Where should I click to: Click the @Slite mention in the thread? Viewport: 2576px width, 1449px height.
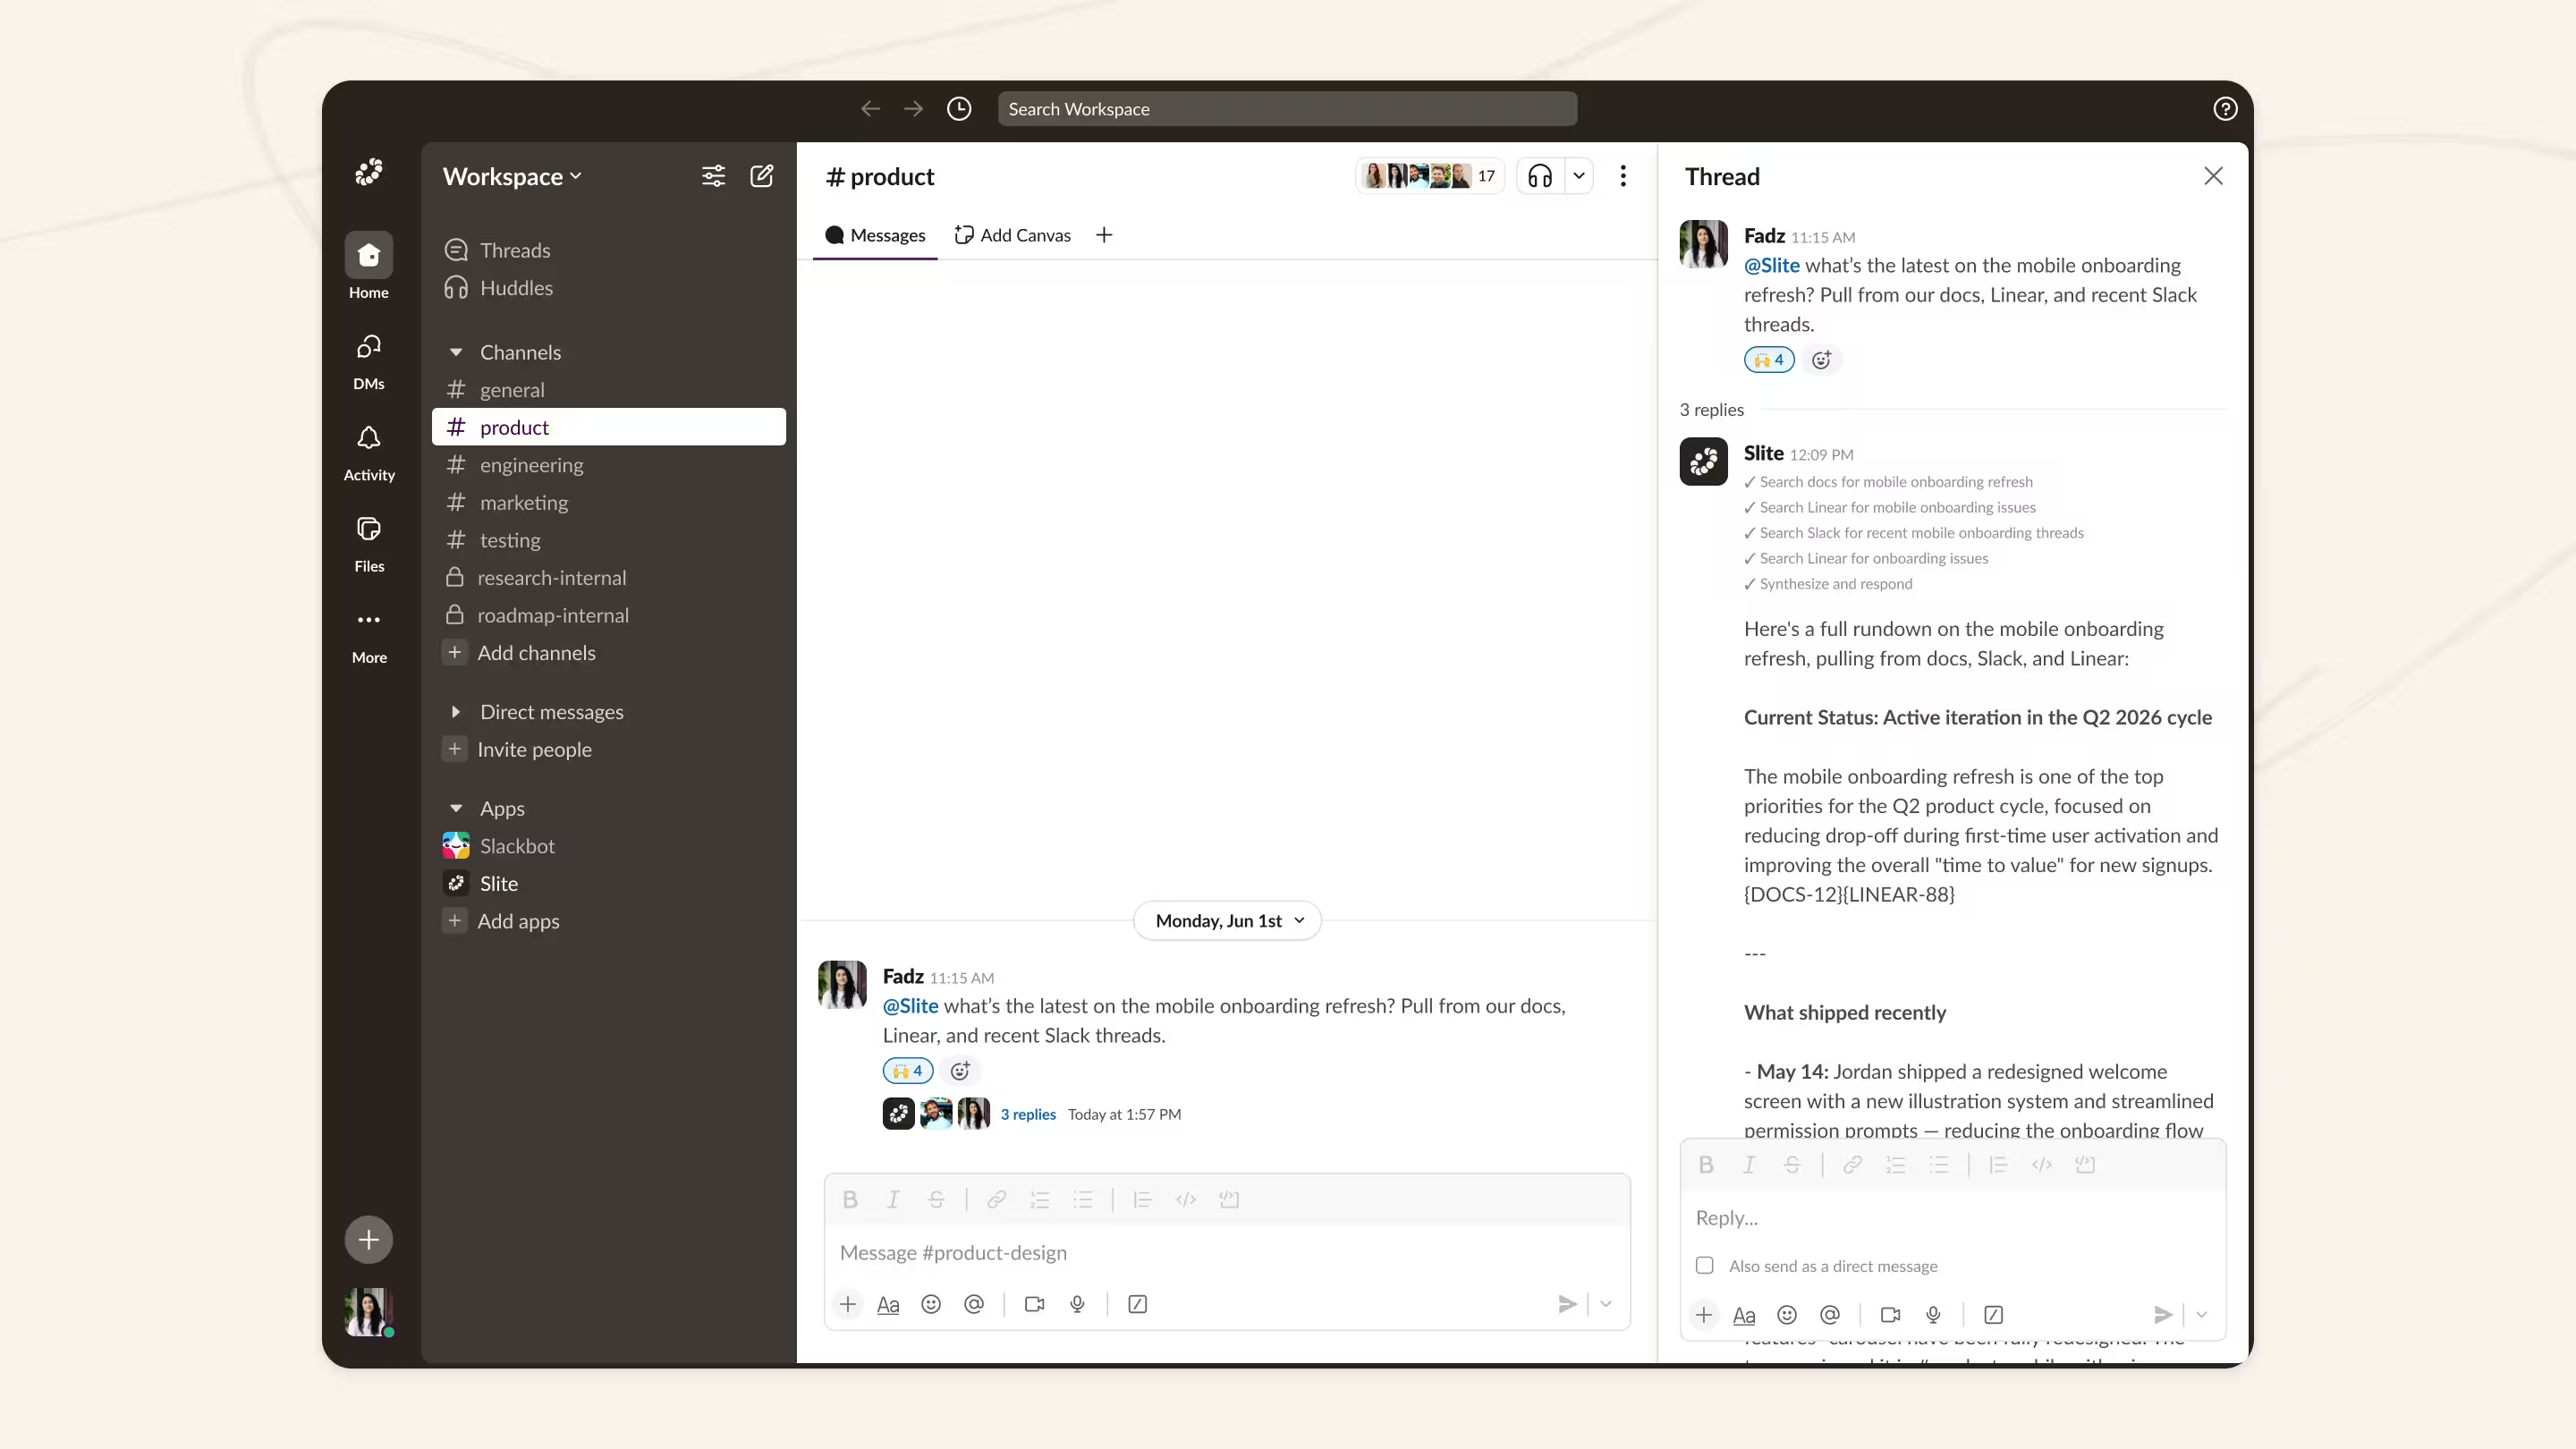tap(1771, 266)
